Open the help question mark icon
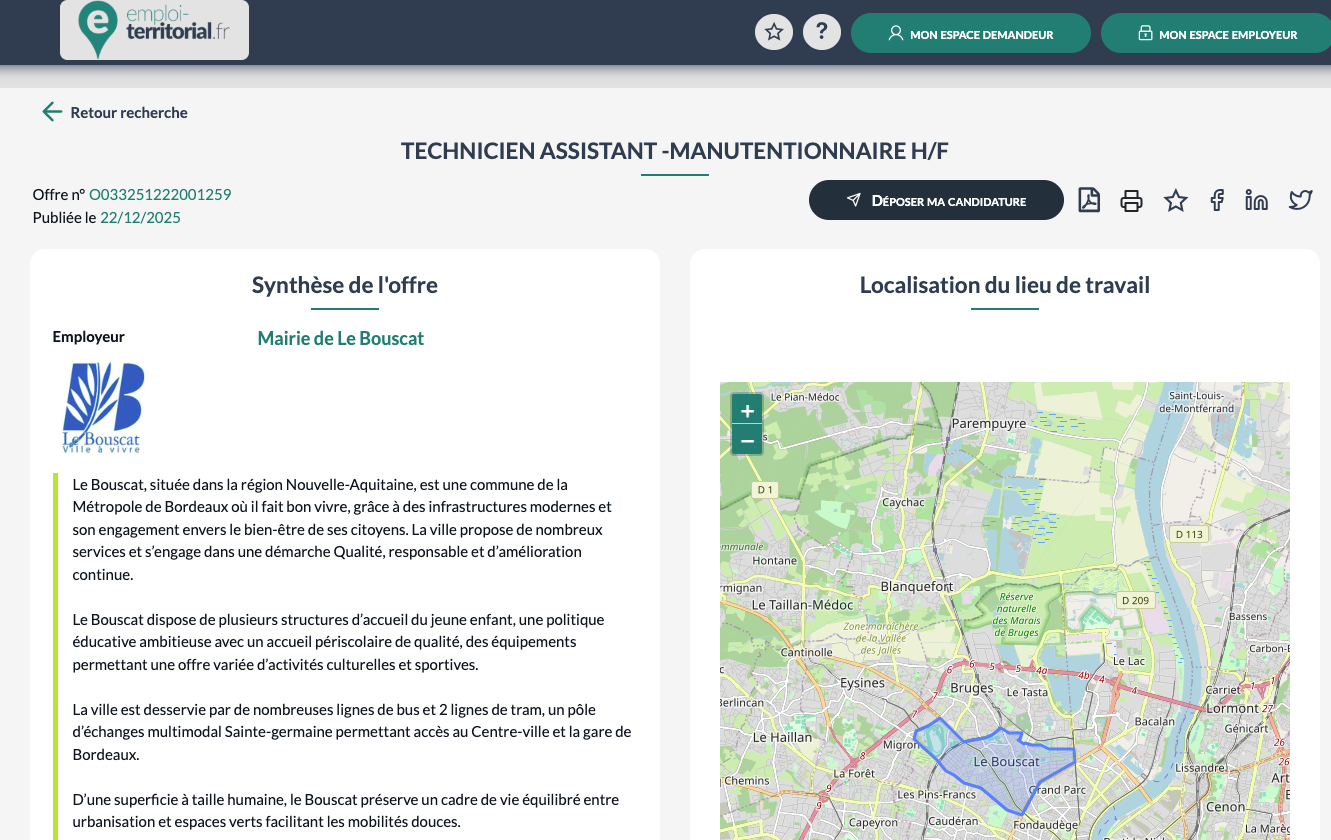Viewport: 1331px width, 840px height. (822, 32)
